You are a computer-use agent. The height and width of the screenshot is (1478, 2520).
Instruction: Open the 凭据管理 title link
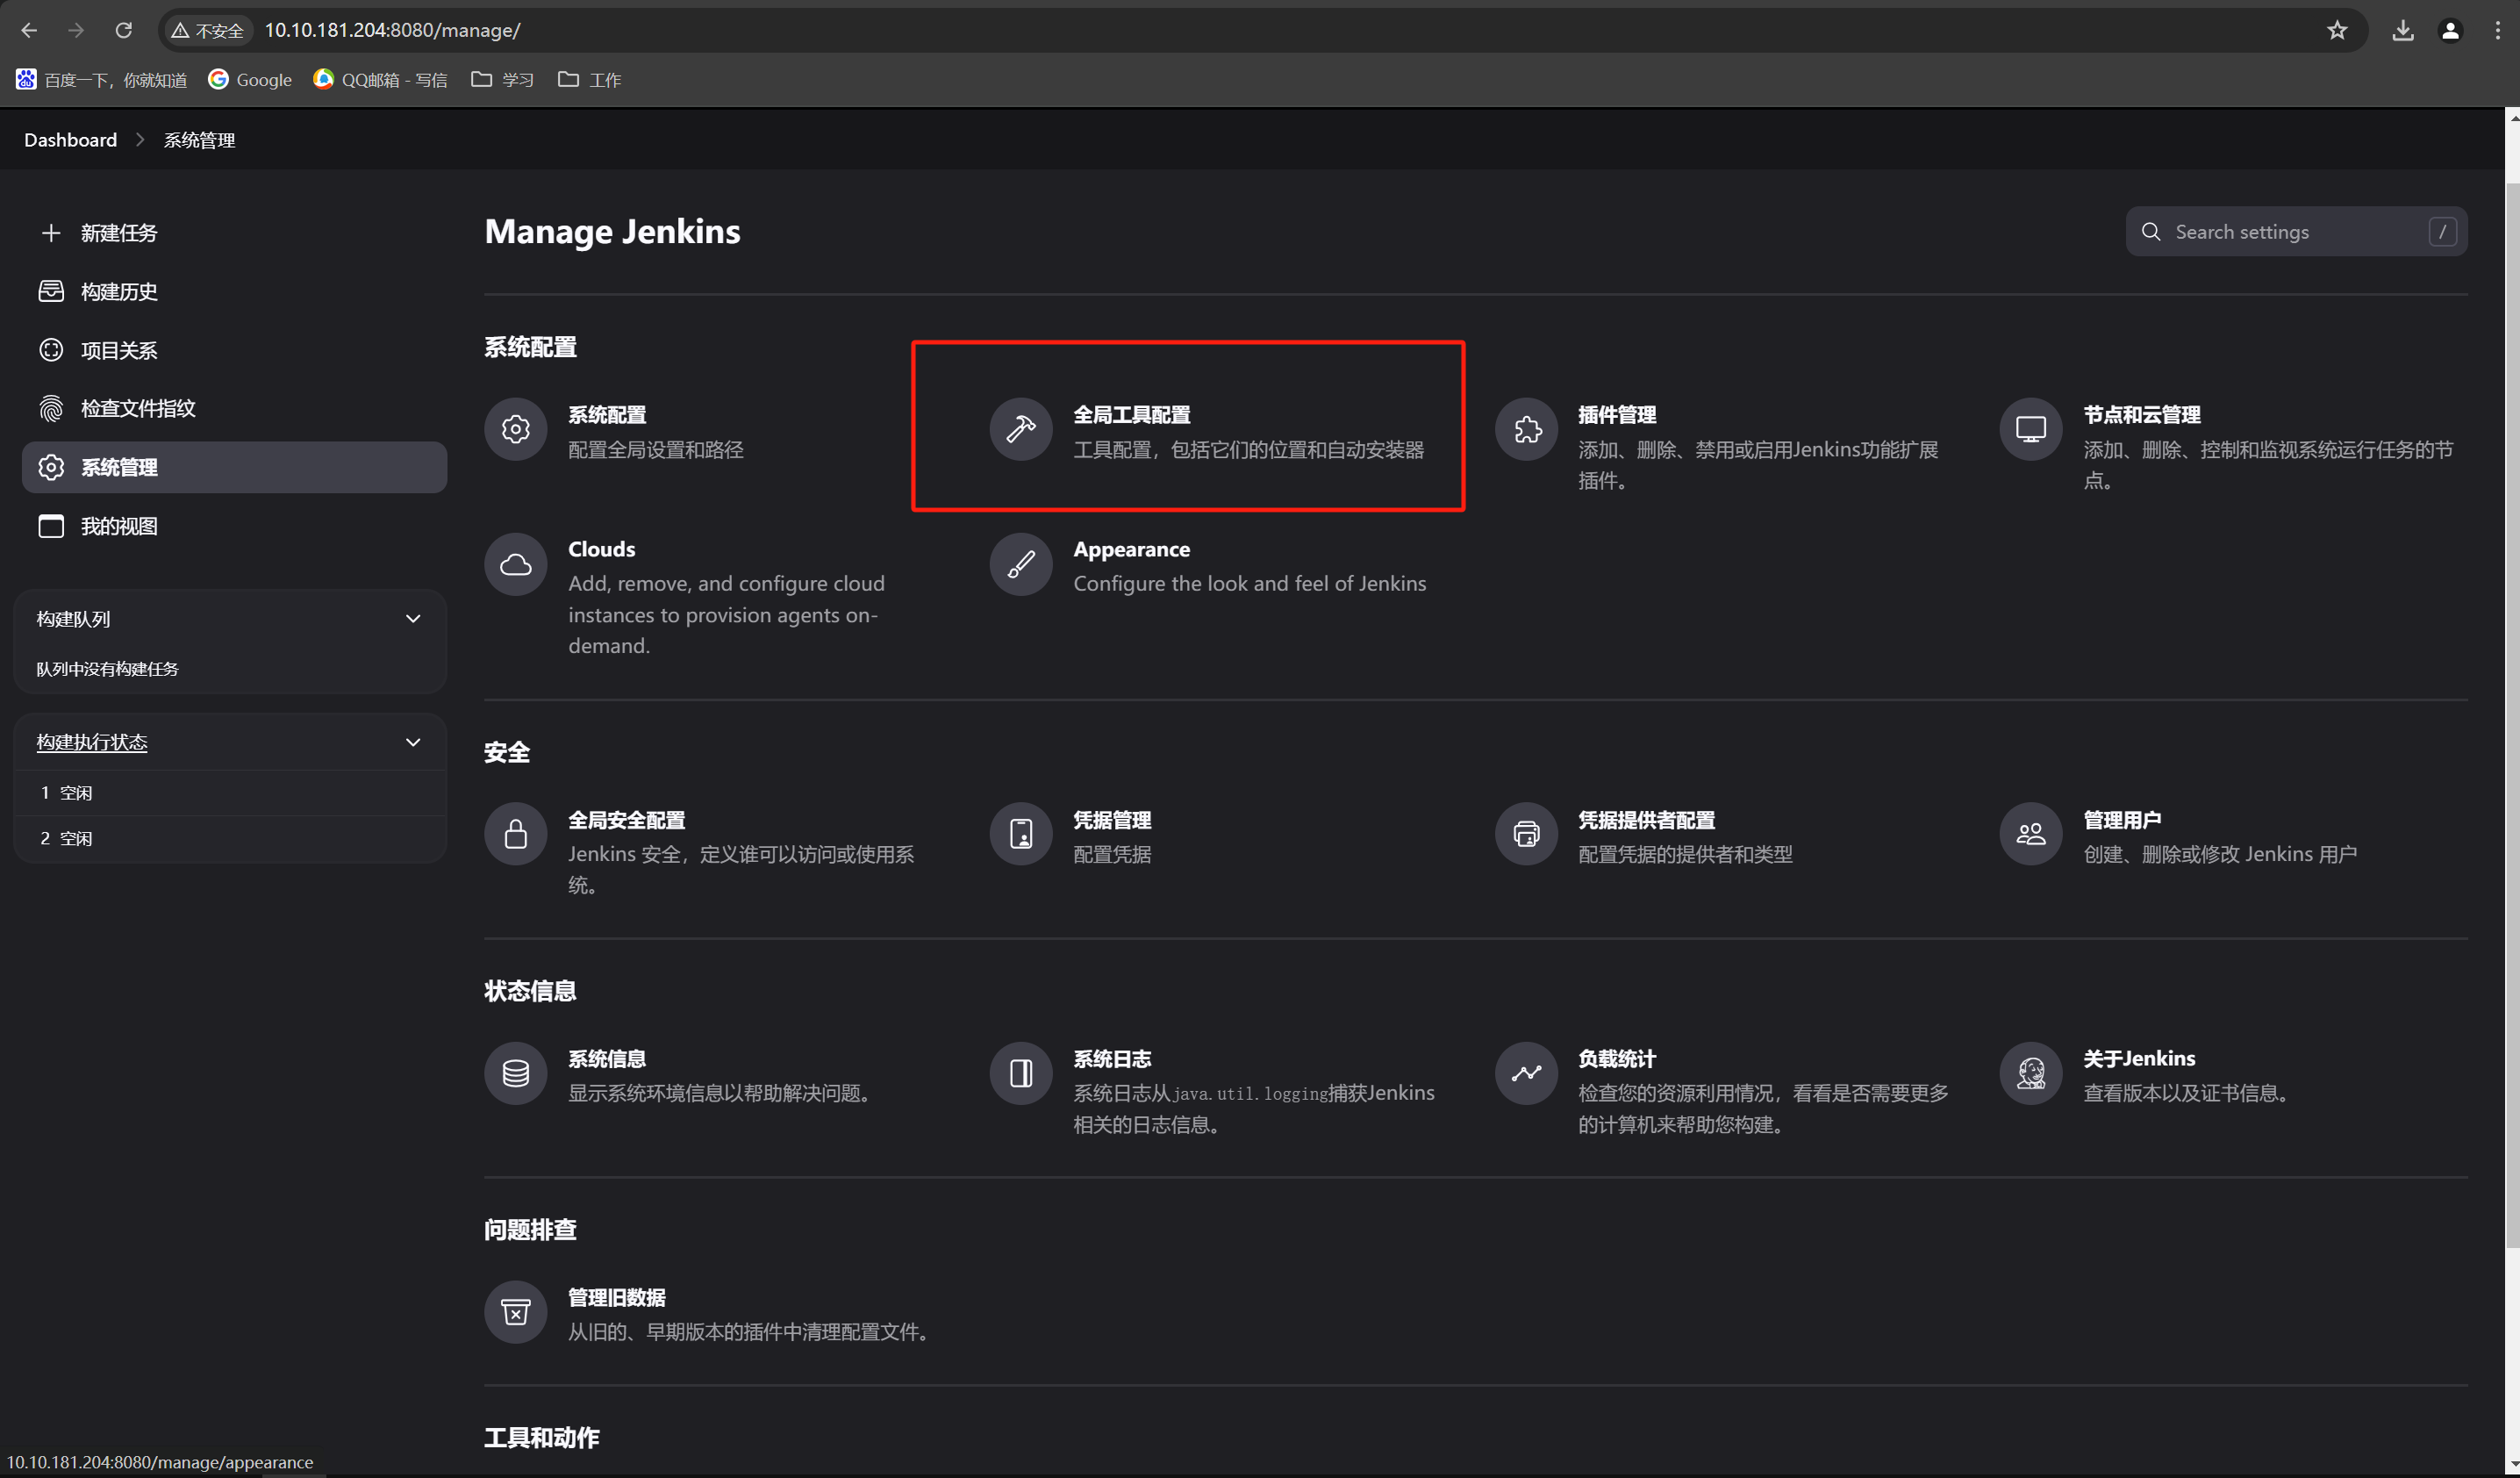(1112, 820)
